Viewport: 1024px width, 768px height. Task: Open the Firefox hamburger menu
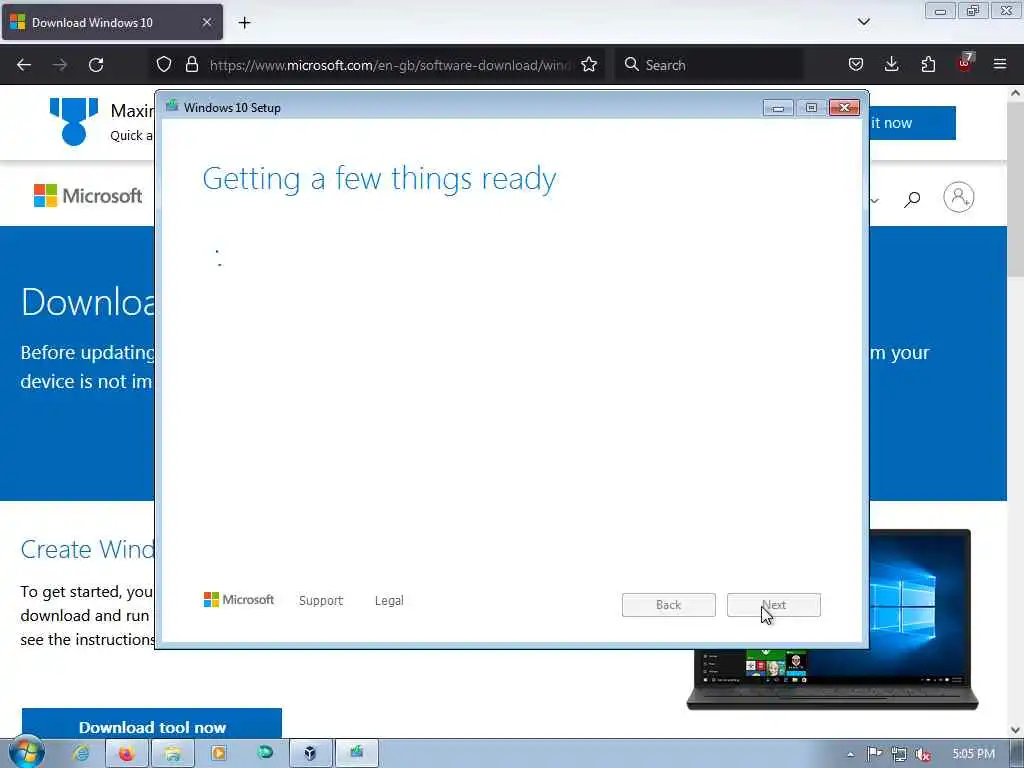(1000, 65)
